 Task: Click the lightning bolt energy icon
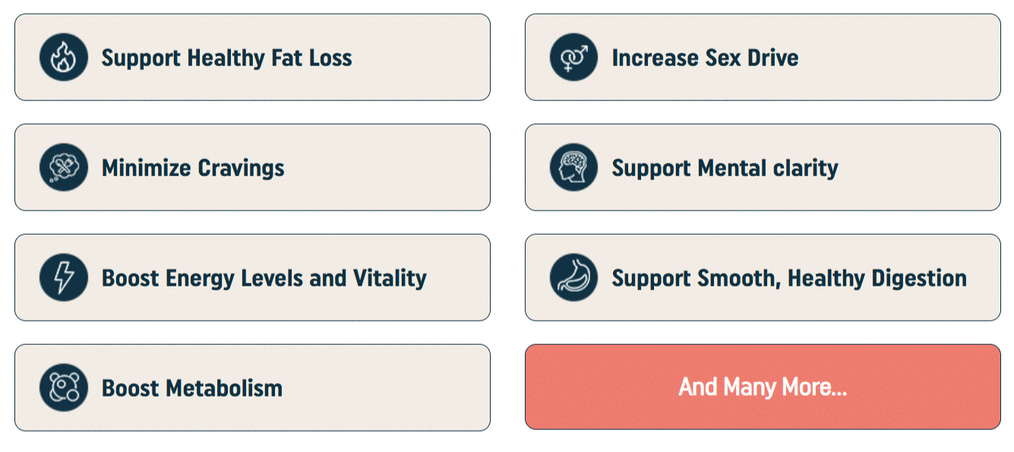64,278
